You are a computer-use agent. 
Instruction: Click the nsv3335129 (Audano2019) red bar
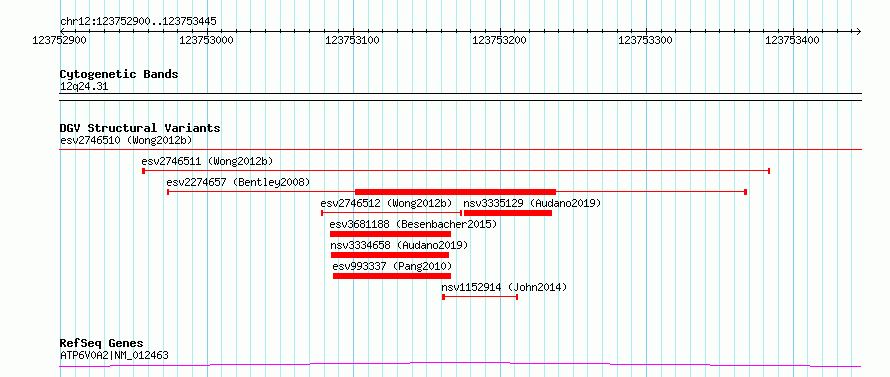pos(508,213)
